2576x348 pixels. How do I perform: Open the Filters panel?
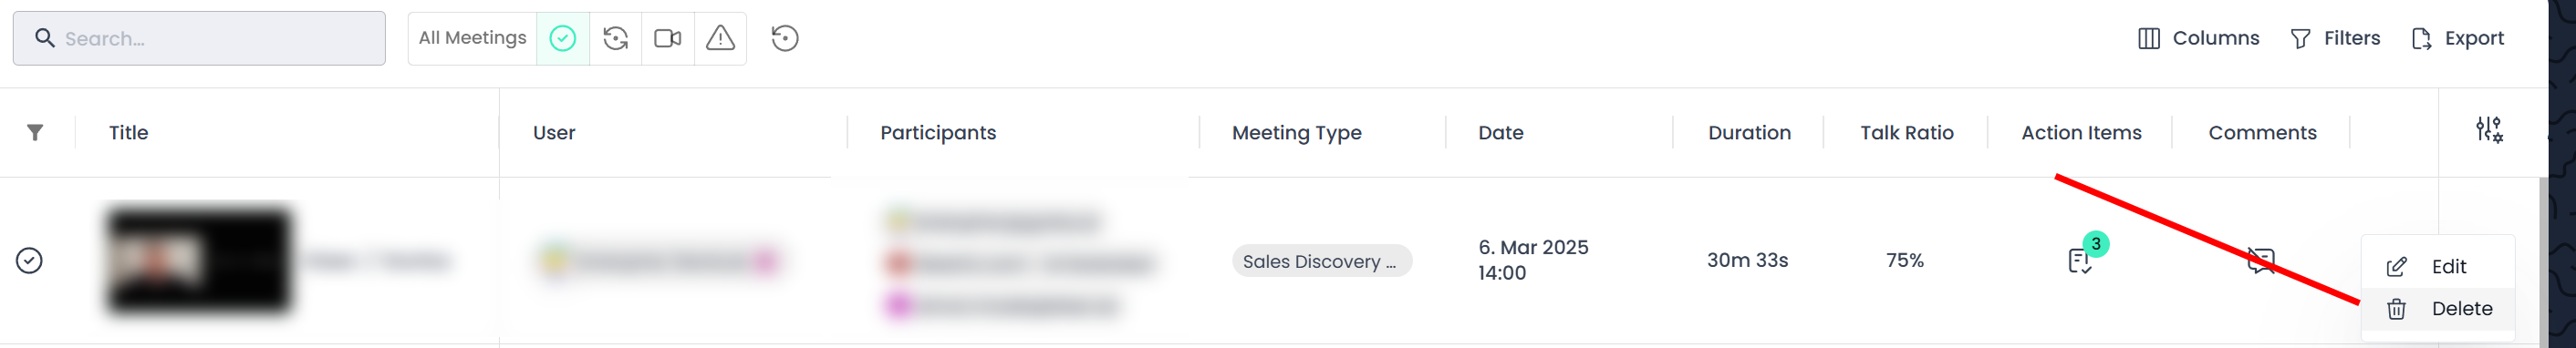click(2334, 38)
